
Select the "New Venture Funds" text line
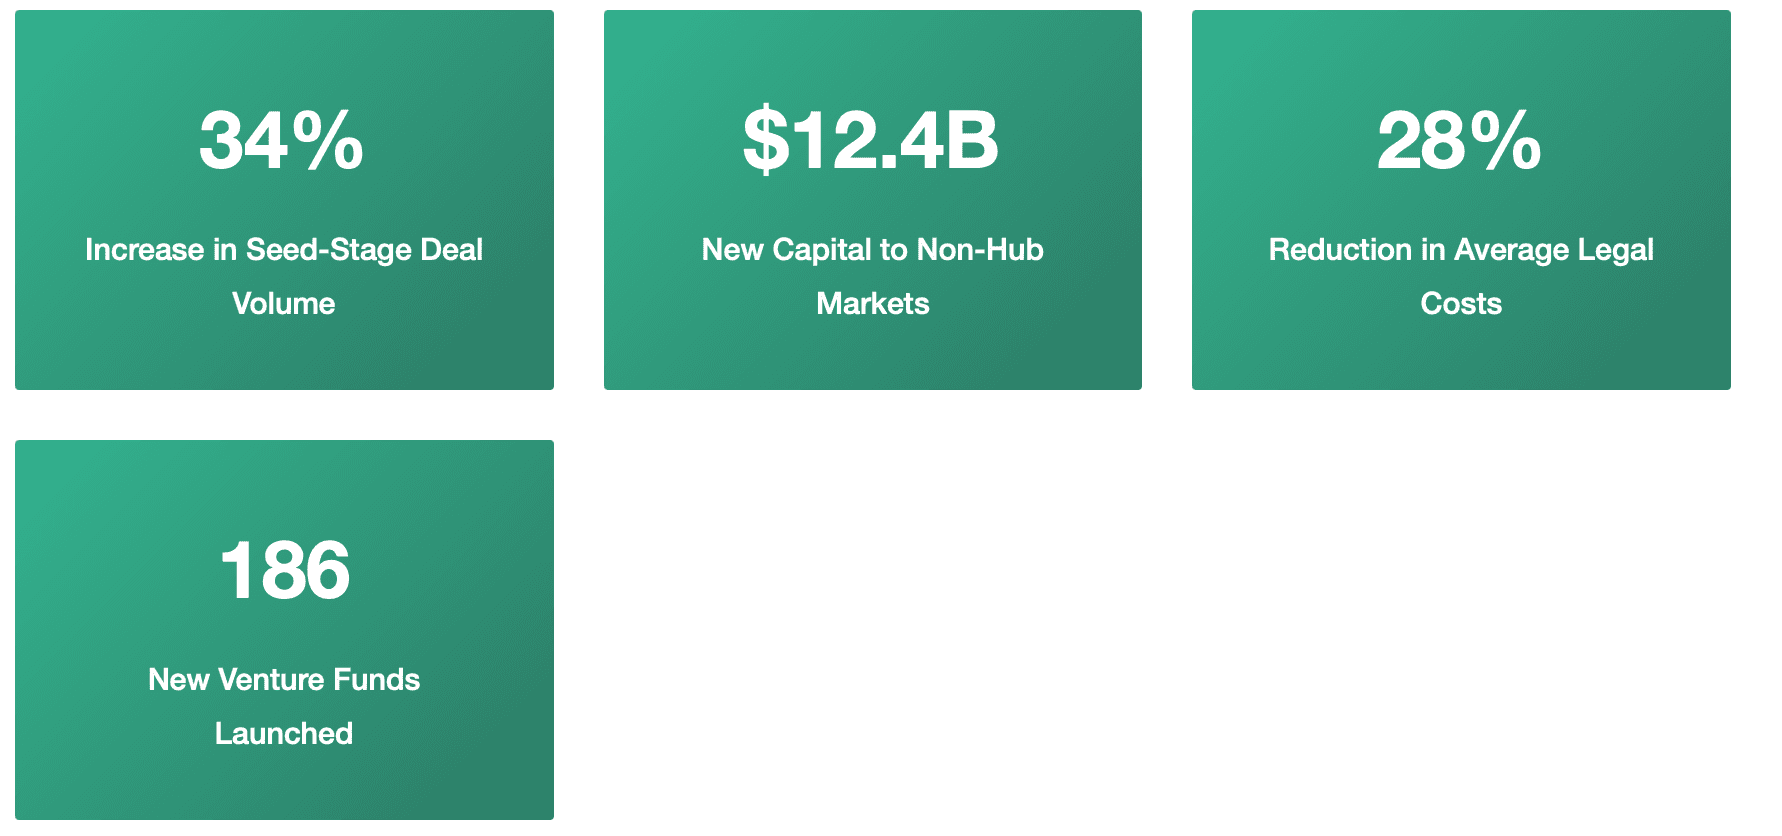click(x=284, y=679)
